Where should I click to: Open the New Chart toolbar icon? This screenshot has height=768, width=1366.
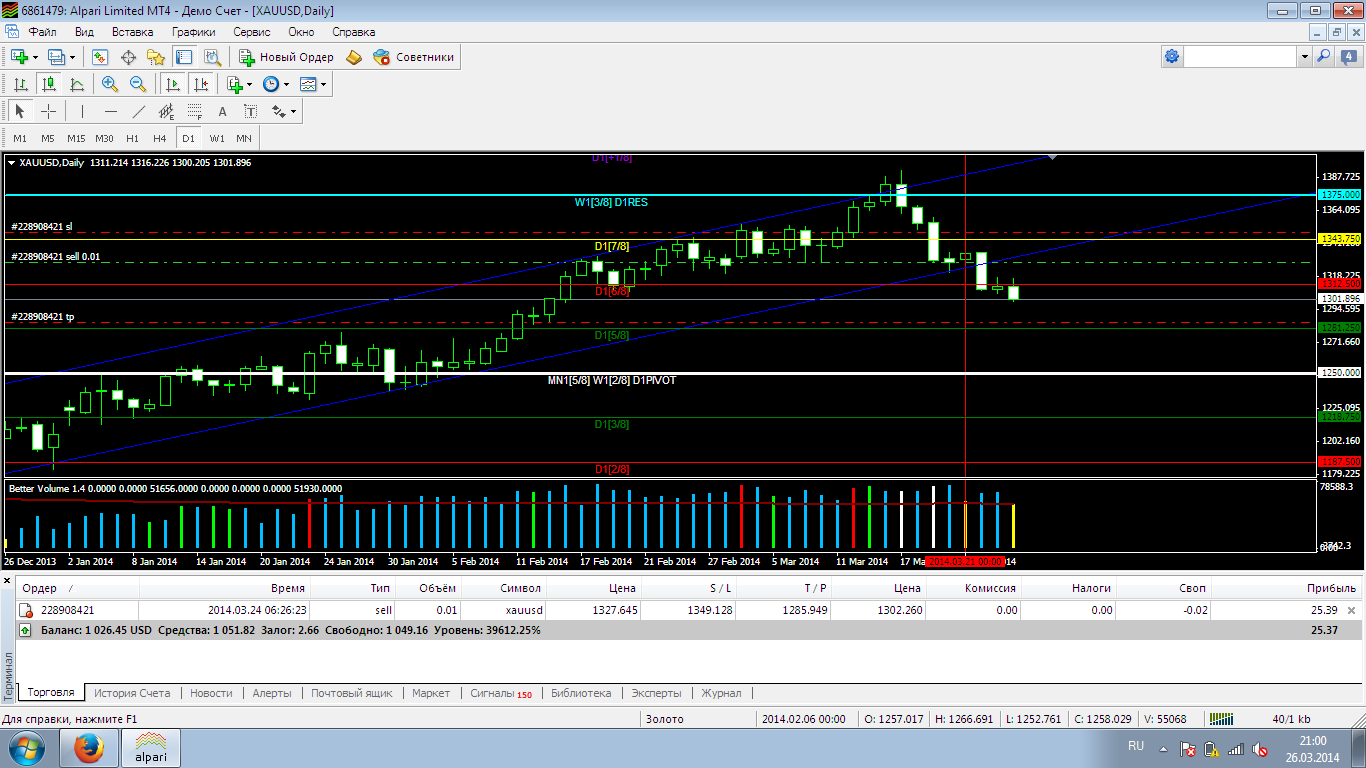19,57
